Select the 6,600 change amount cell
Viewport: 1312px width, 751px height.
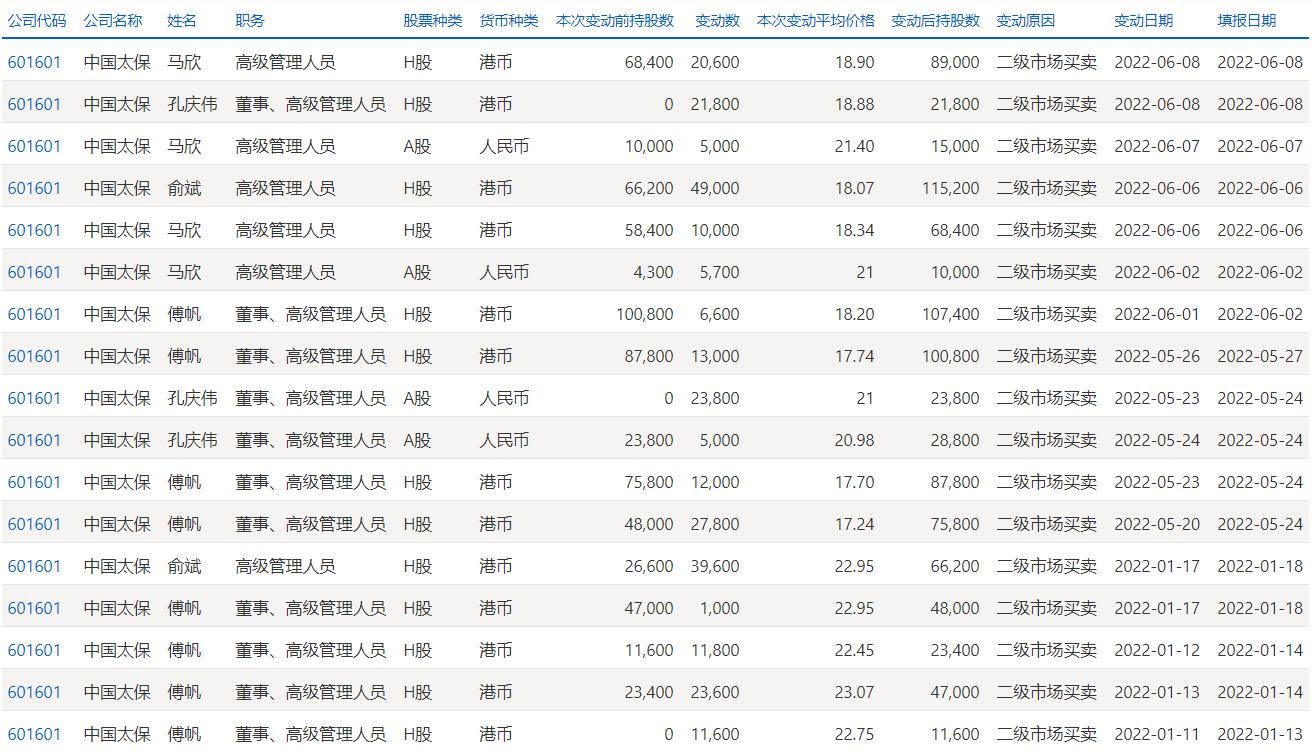click(720, 314)
